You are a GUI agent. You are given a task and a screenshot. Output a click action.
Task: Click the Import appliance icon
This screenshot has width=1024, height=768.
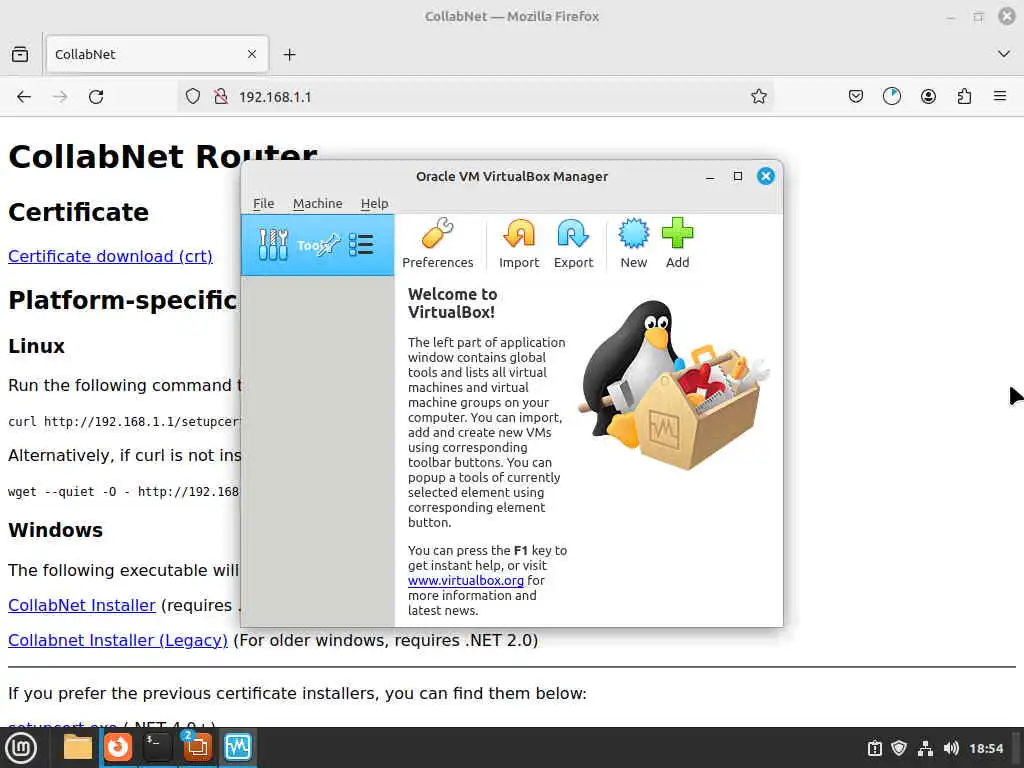point(519,243)
